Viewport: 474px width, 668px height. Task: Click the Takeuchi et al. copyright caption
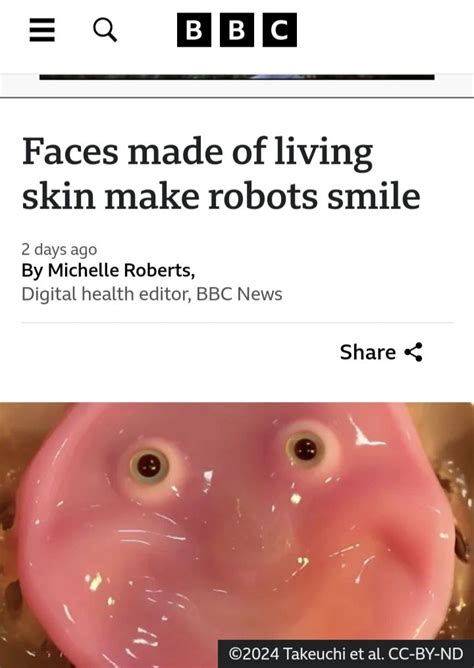tap(346, 654)
